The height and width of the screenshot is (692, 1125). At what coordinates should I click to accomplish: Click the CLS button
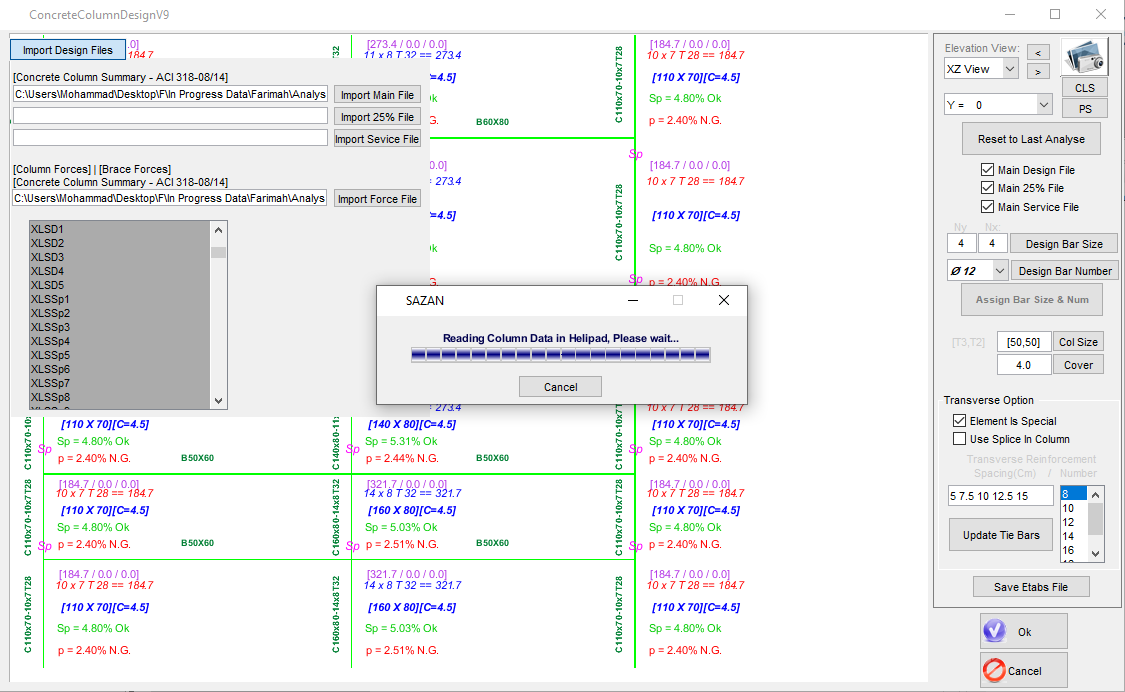1085,88
